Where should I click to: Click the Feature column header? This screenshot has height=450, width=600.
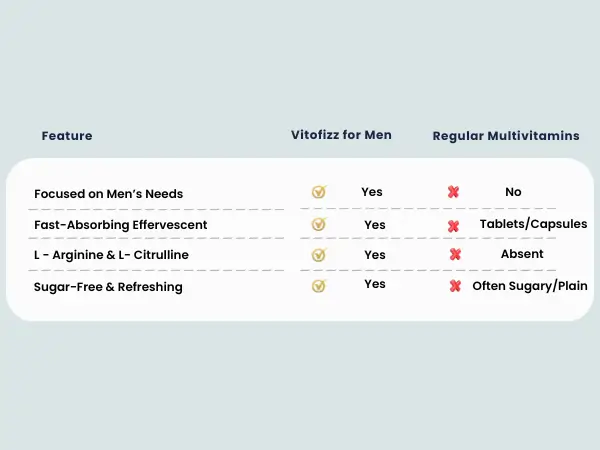[67, 135]
